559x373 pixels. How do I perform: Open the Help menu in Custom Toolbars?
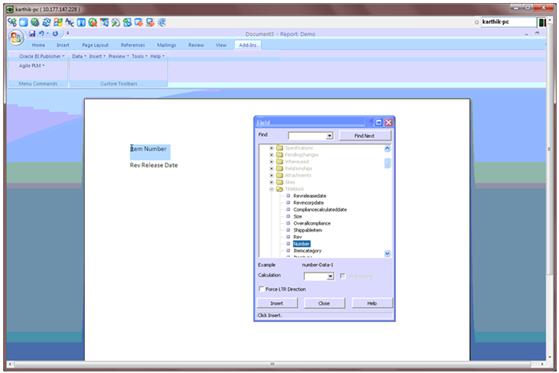tap(157, 56)
